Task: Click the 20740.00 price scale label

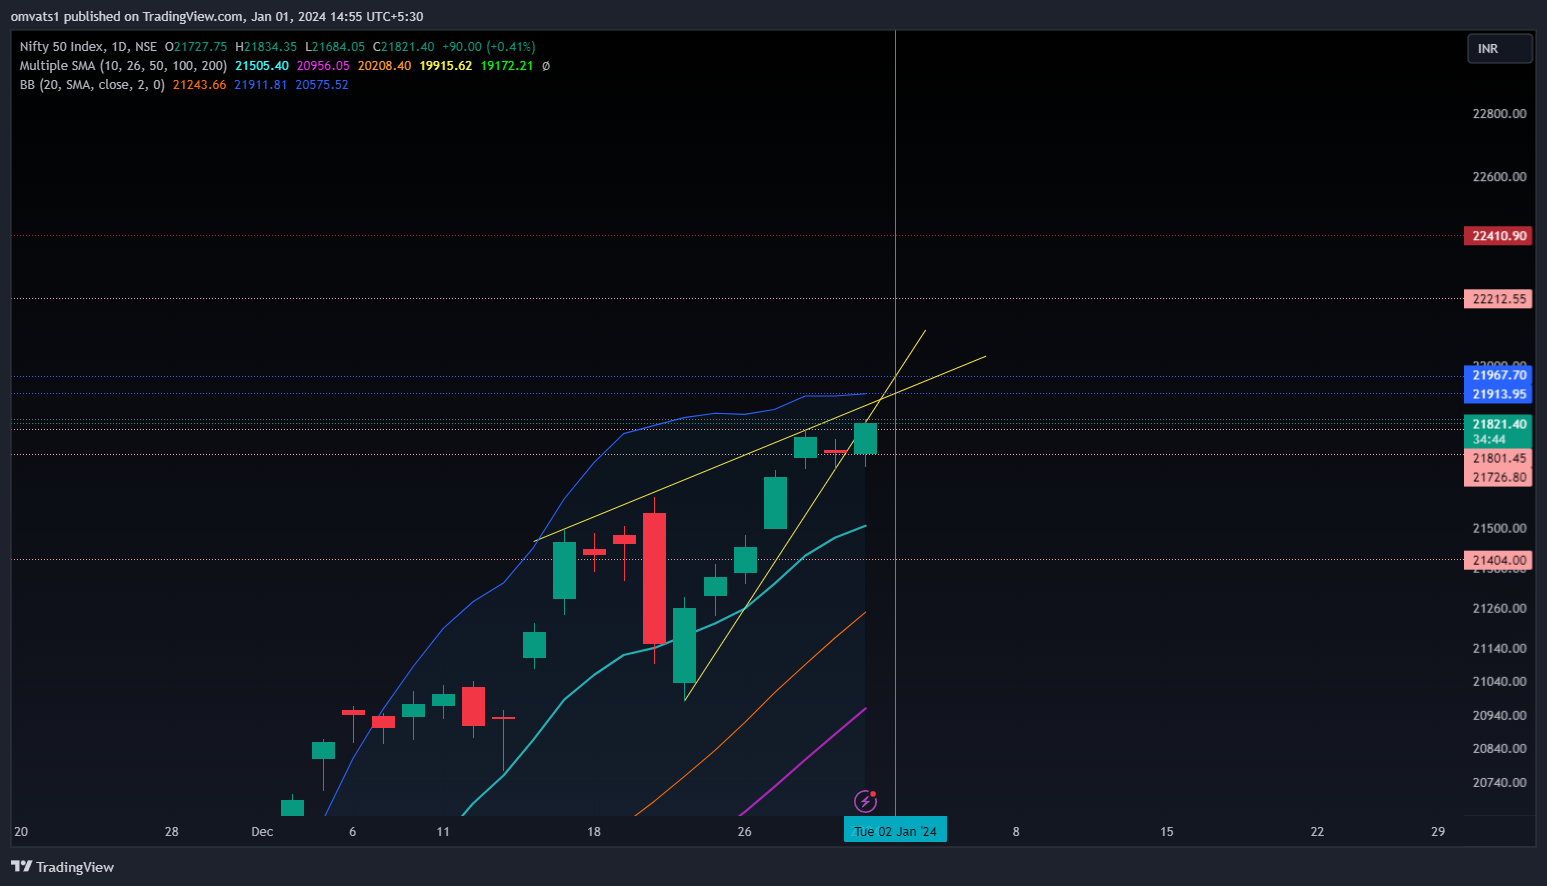Action: [1499, 783]
